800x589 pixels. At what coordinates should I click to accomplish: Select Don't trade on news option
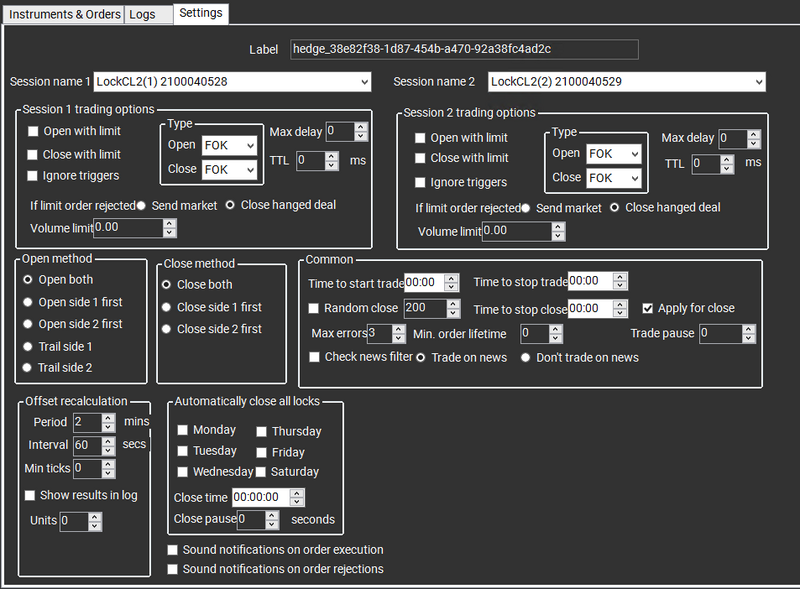pos(525,357)
